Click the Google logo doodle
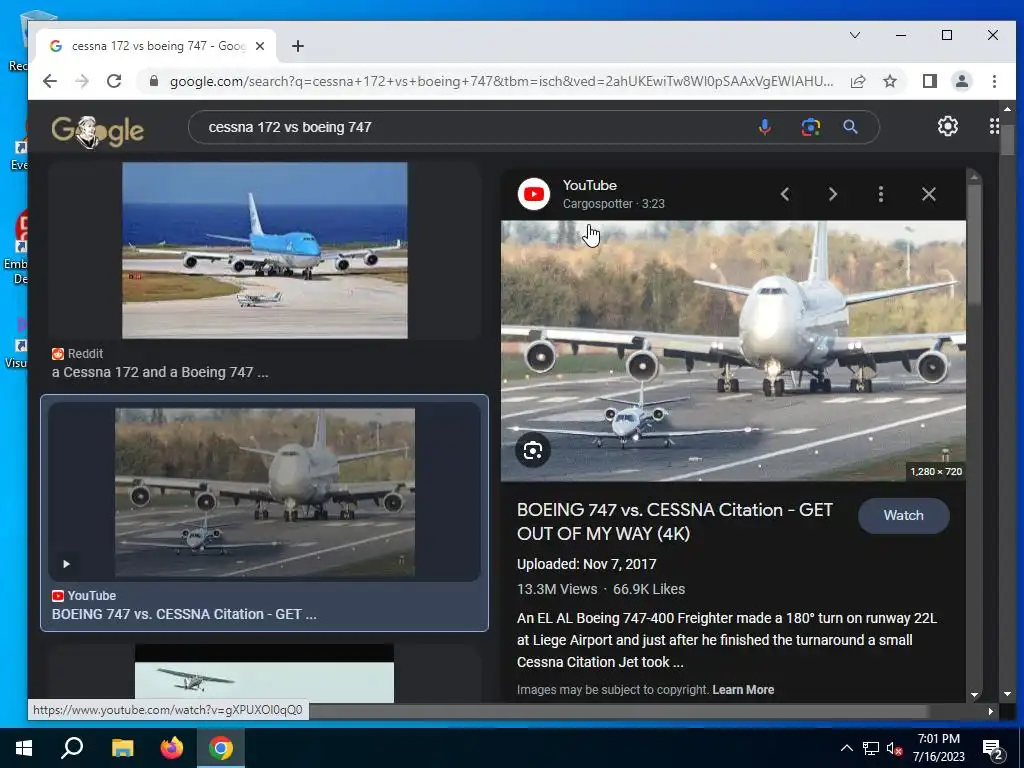 point(98,131)
